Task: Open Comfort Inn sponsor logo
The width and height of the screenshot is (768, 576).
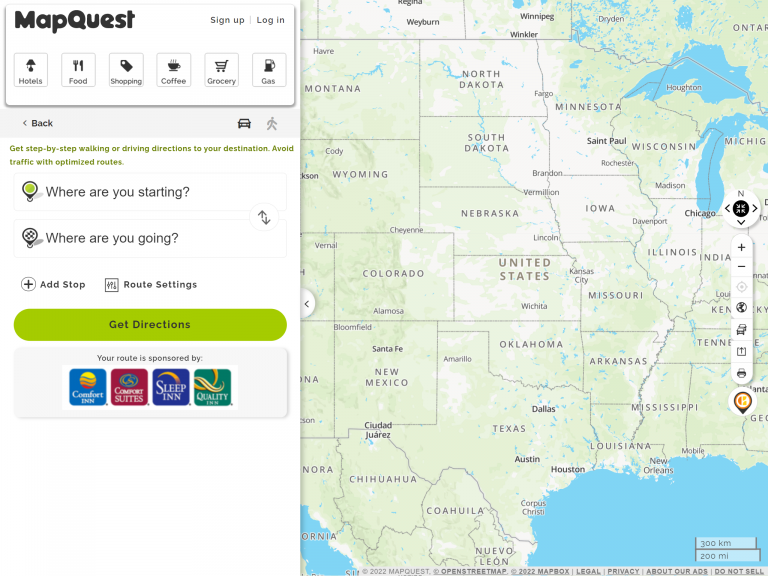Action: [x=88, y=387]
